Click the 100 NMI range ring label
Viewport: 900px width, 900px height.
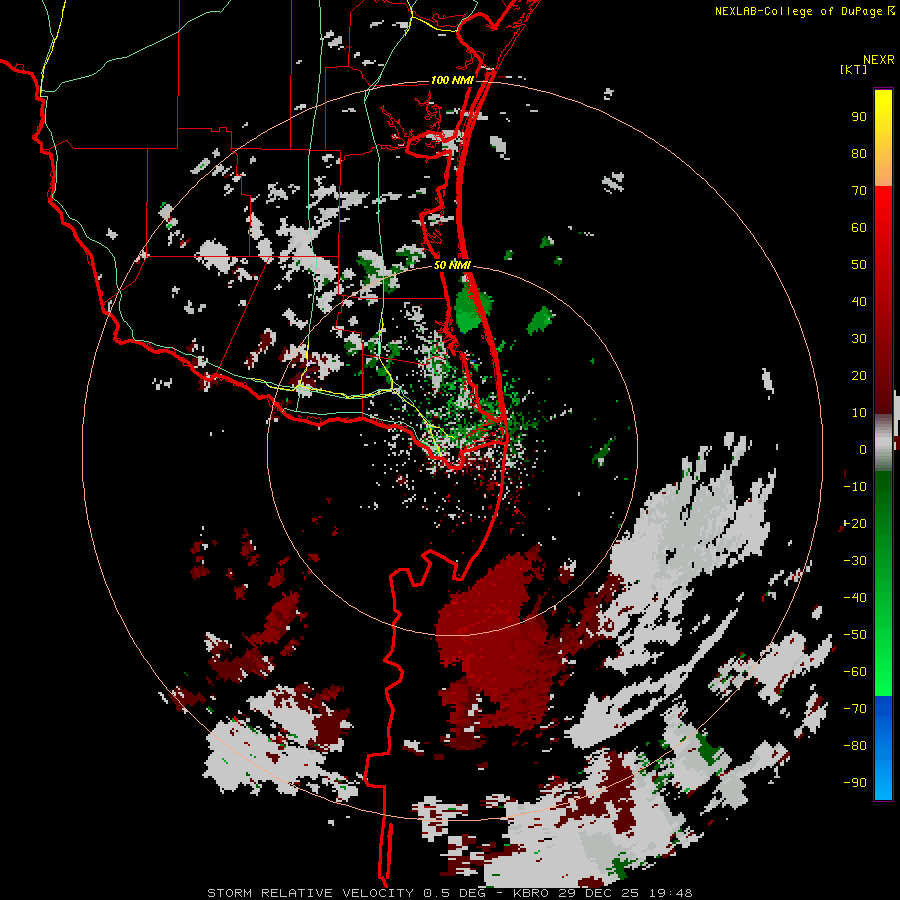pos(452,80)
